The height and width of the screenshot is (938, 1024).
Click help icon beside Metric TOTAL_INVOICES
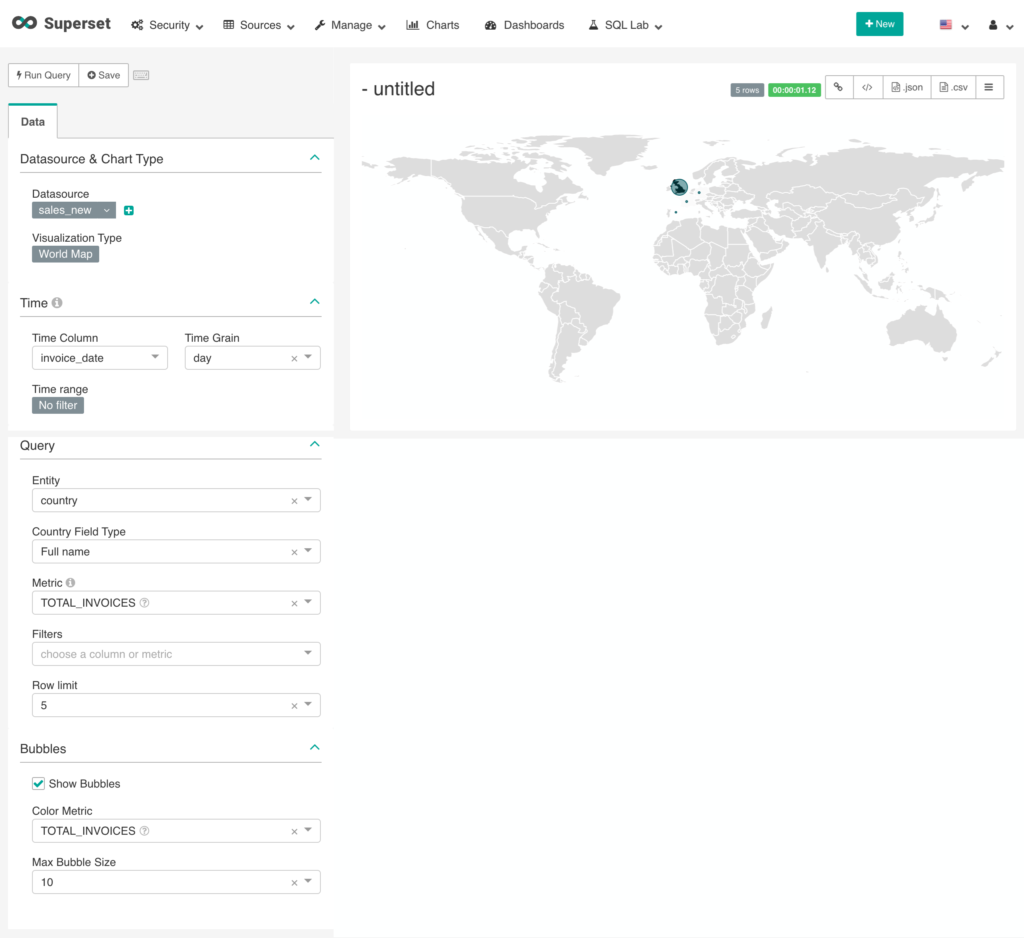pyautogui.click(x=144, y=603)
